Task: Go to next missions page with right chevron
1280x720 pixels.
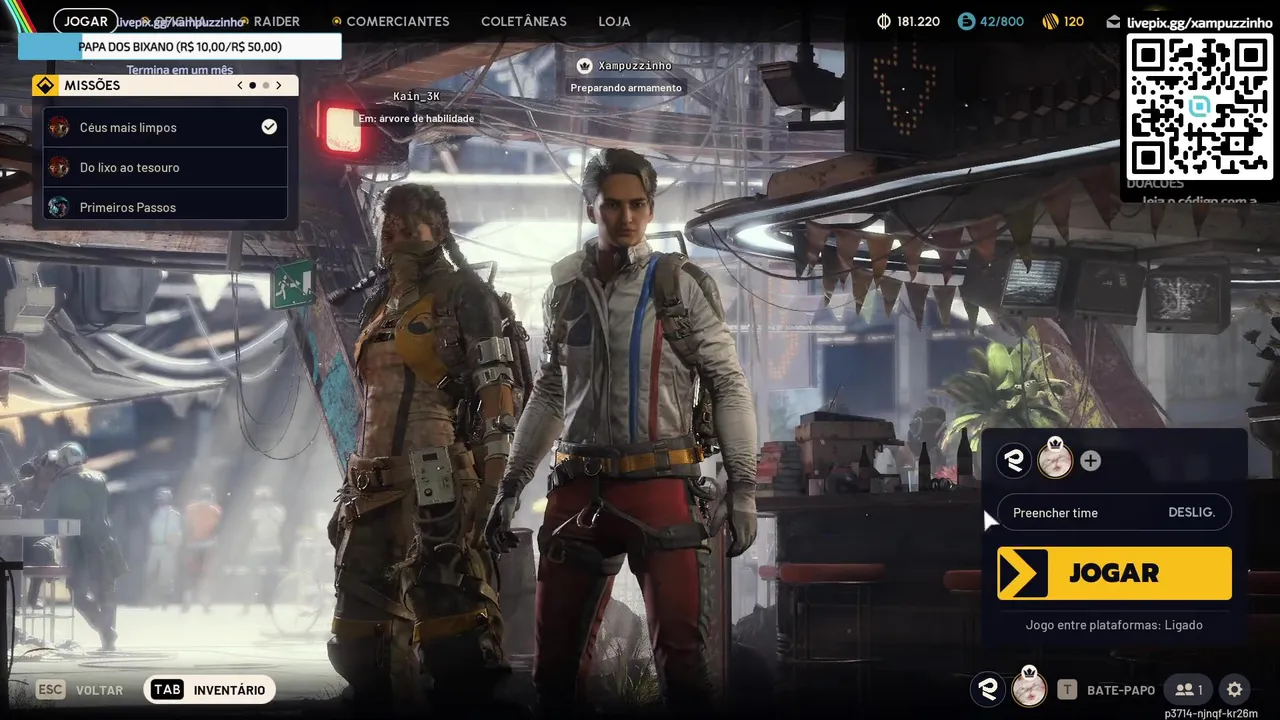Action: [279, 86]
